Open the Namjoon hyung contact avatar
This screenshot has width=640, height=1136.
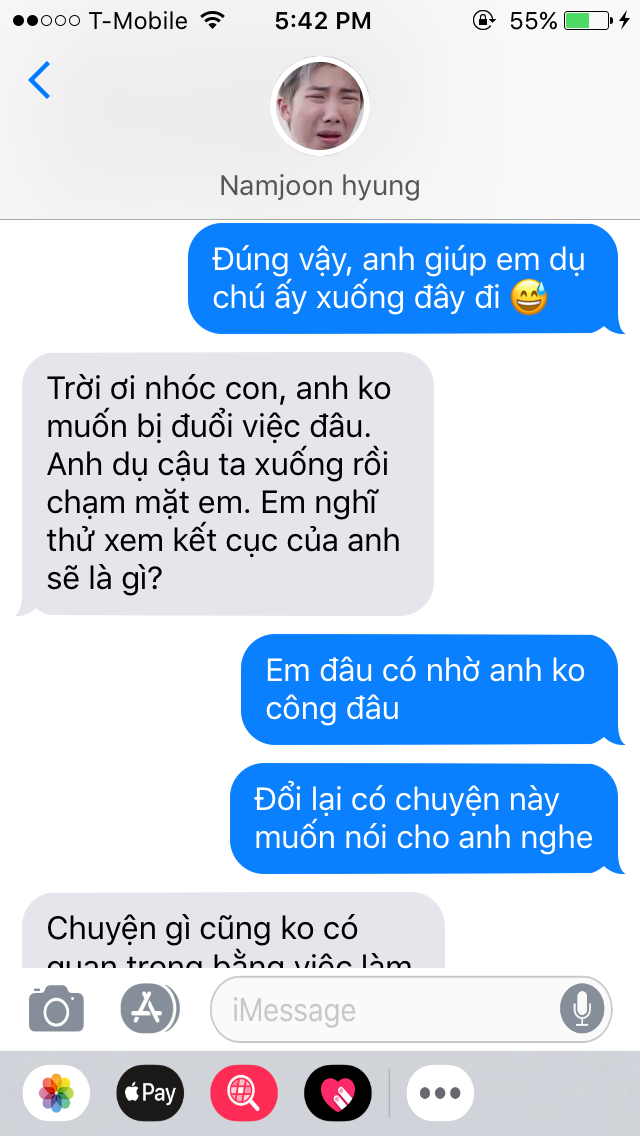point(320,106)
